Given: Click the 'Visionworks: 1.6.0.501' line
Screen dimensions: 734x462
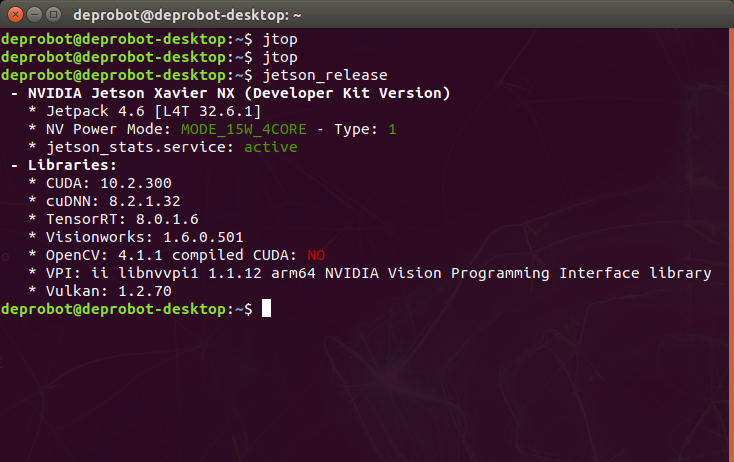Looking at the screenshot, I should 145,237.
